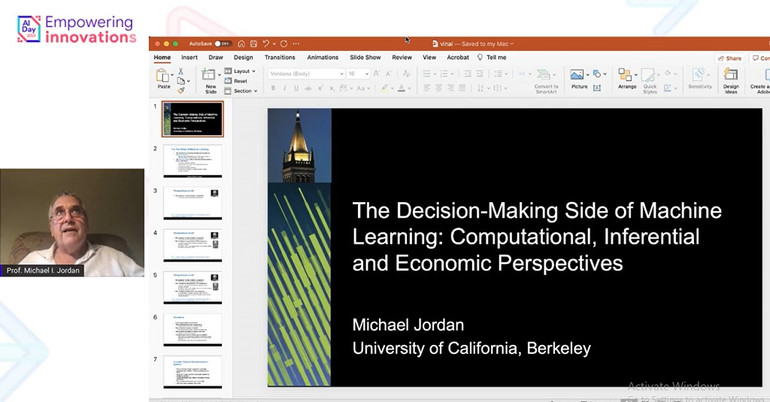The image size is (770, 402).
Task: Open the Picture insert tool
Action: pyautogui.click(x=578, y=78)
